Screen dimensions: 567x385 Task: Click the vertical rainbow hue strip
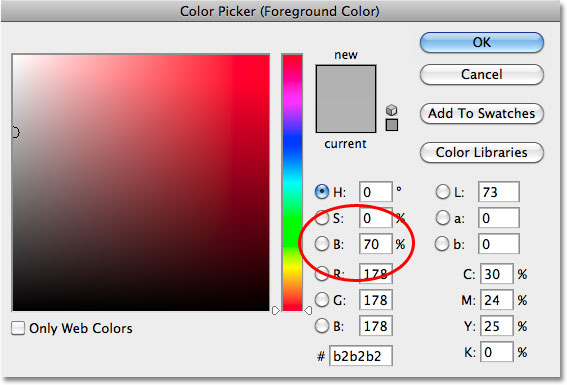point(292,182)
